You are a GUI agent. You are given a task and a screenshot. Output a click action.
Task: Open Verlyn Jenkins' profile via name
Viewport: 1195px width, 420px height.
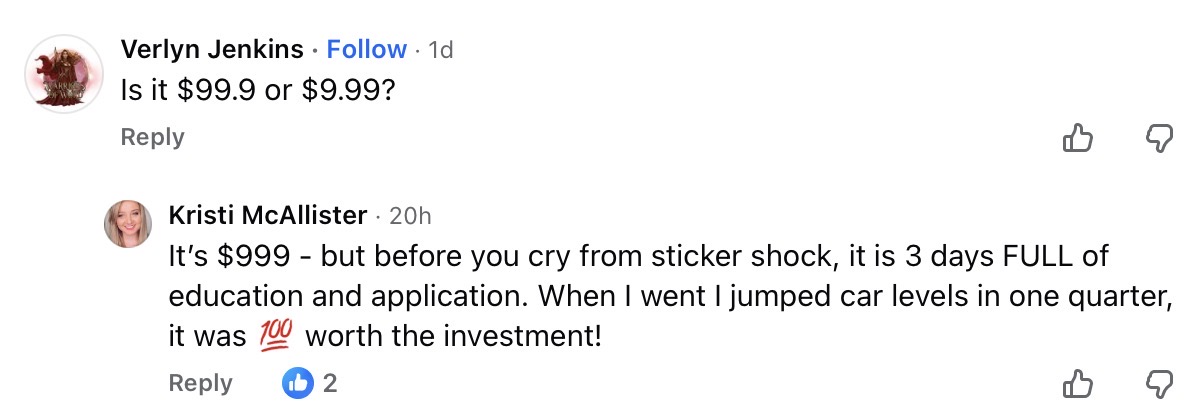(212, 49)
